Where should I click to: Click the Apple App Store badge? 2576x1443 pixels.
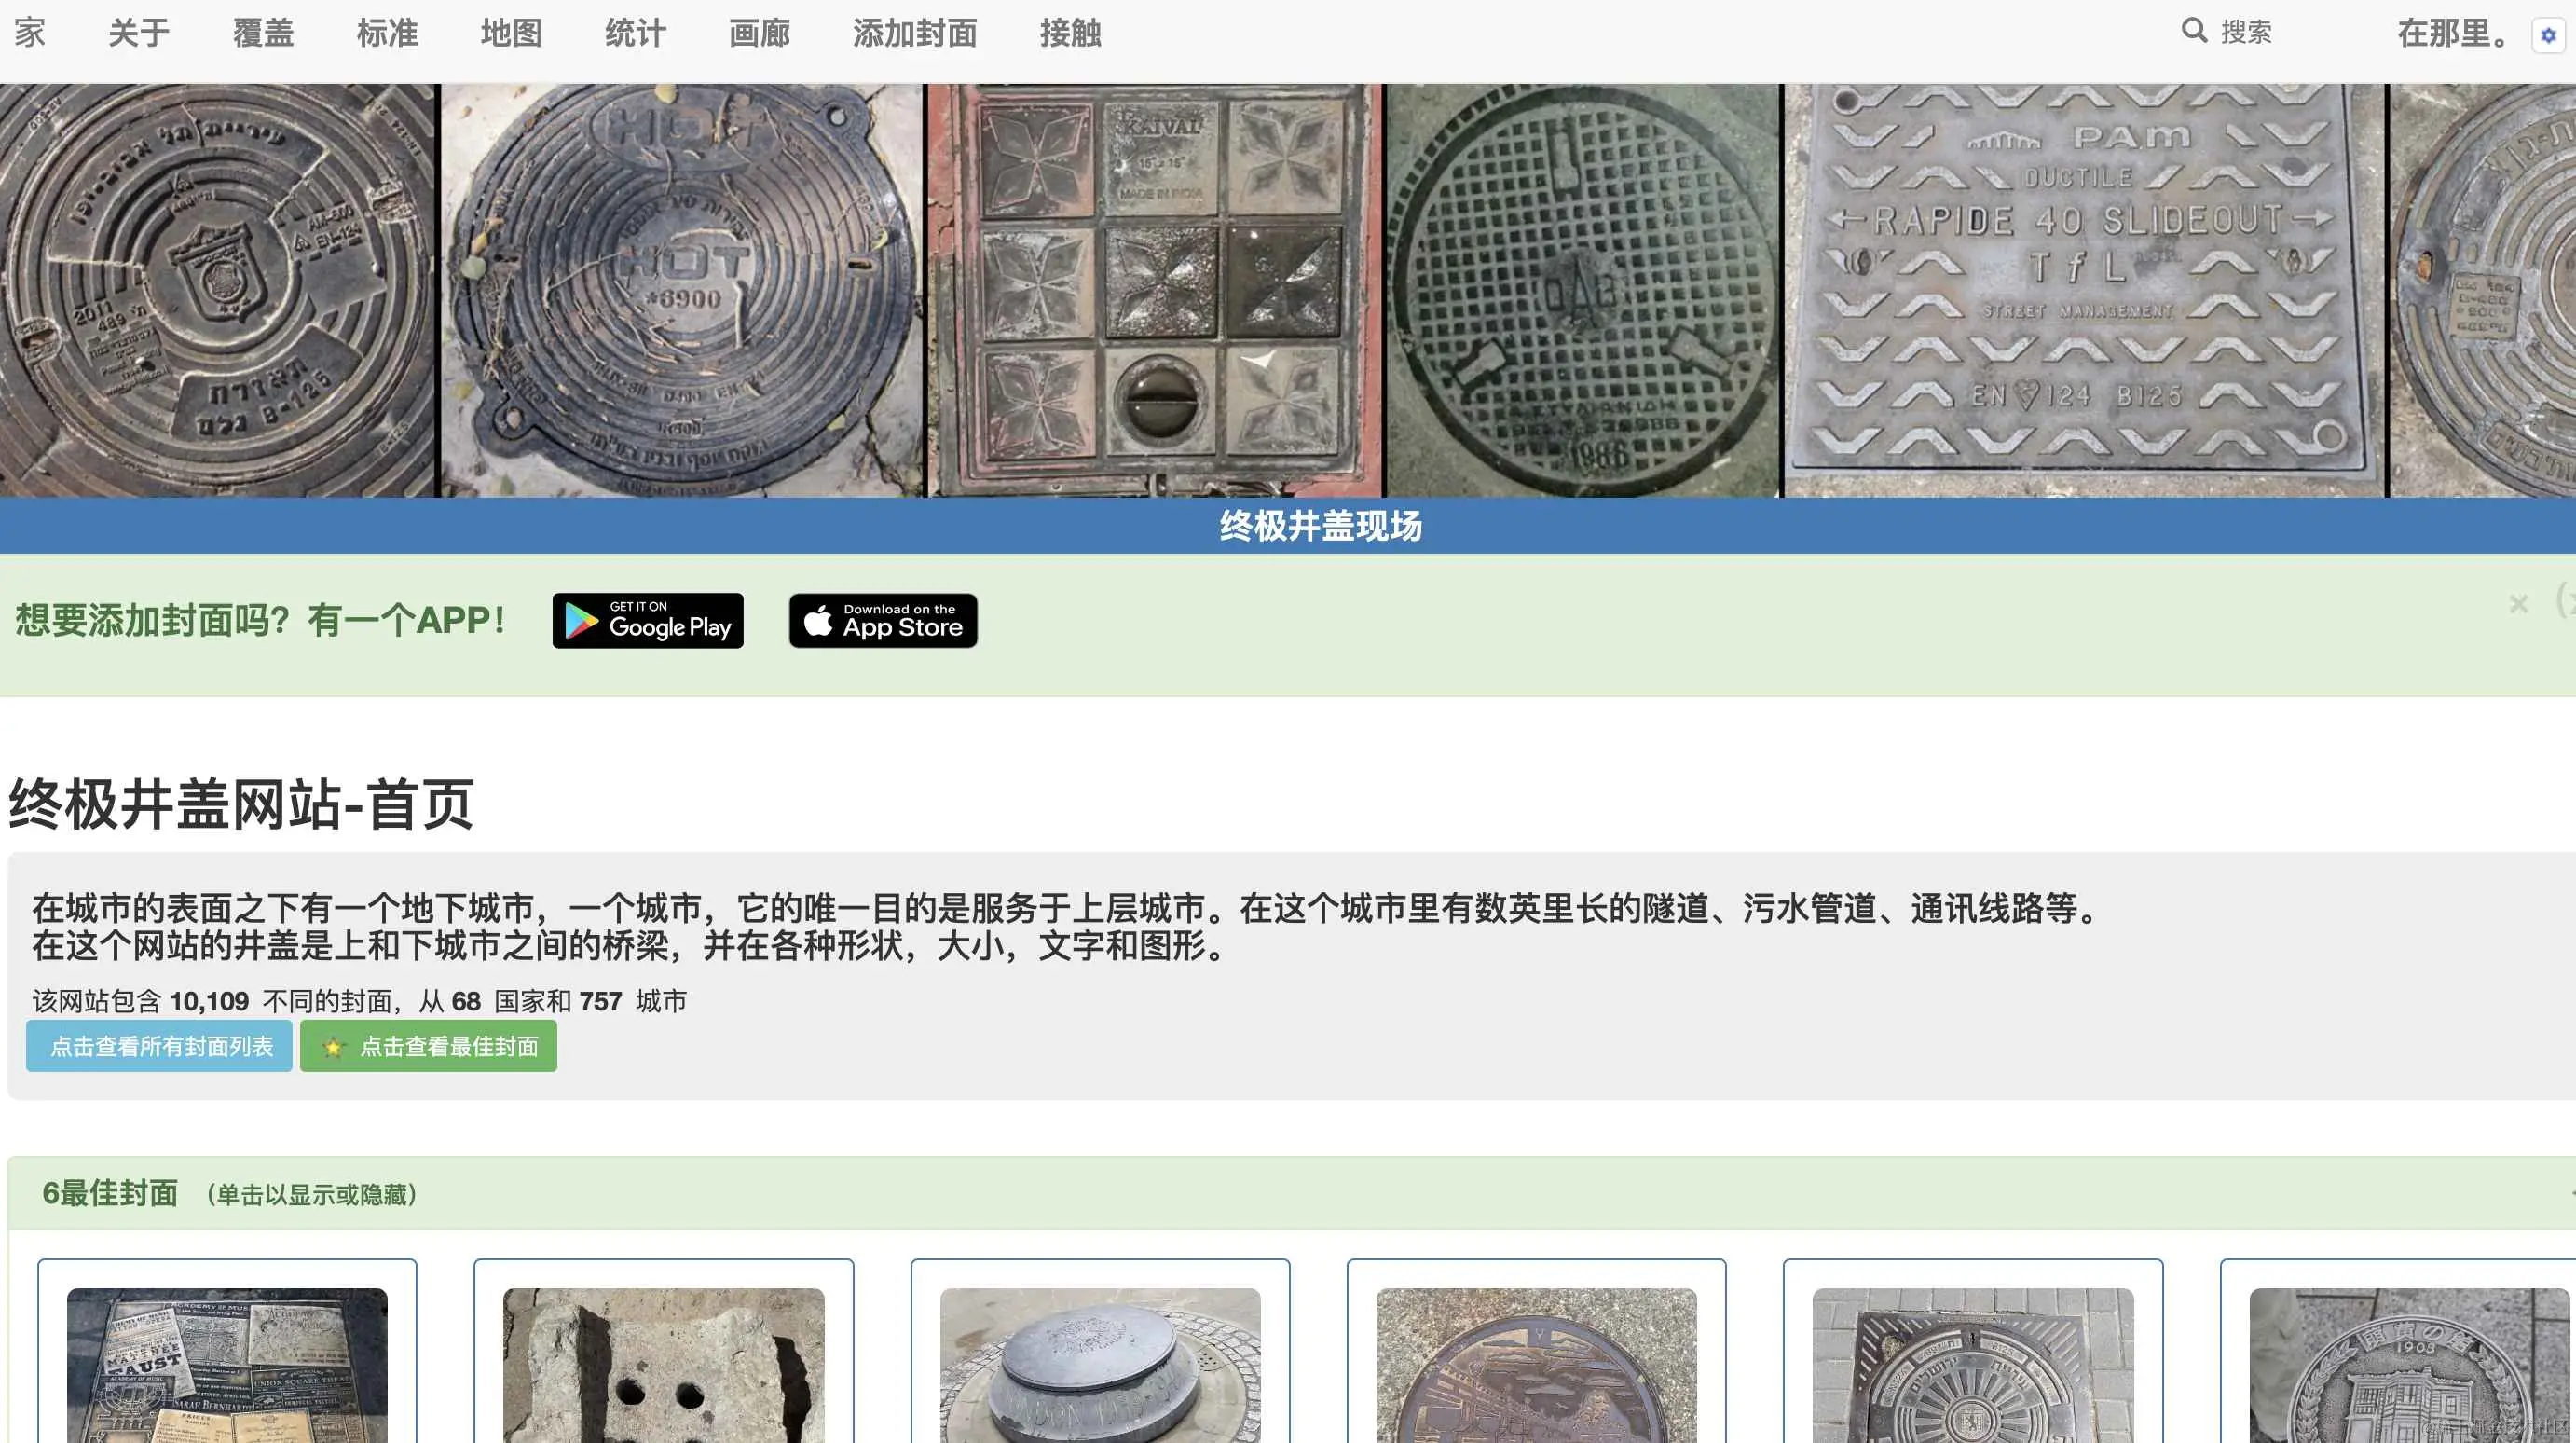pyautogui.click(x=883, y=621)
